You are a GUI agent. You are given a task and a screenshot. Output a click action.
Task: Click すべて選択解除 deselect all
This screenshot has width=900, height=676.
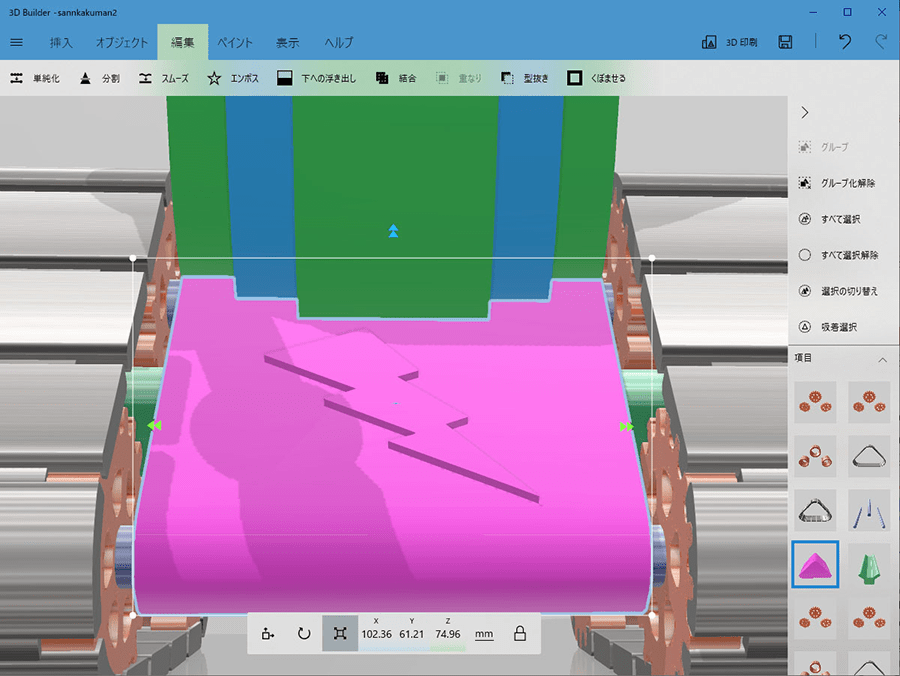point(839,255)
